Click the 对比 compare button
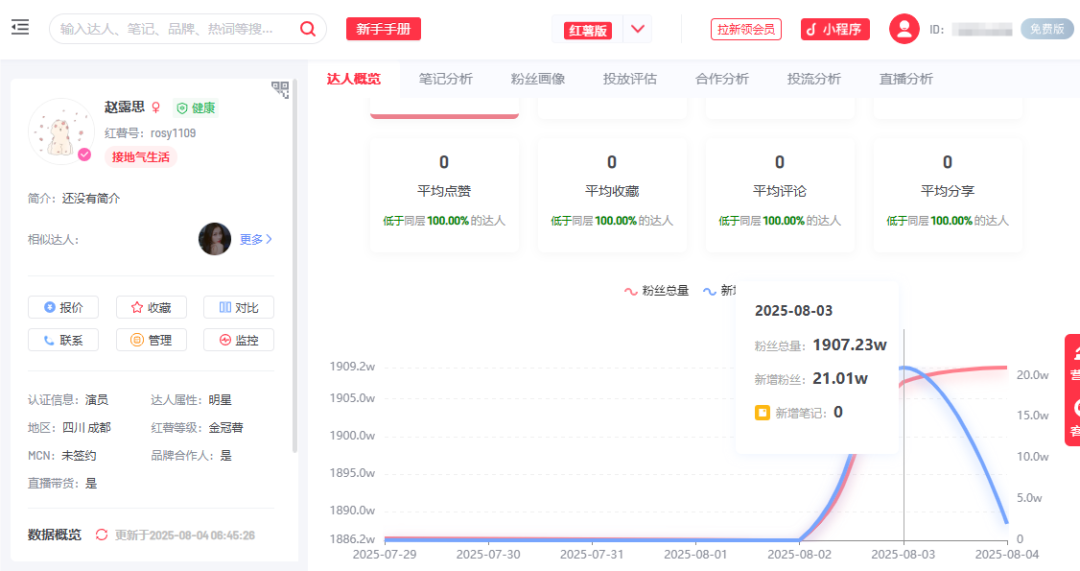 point(238,307)
